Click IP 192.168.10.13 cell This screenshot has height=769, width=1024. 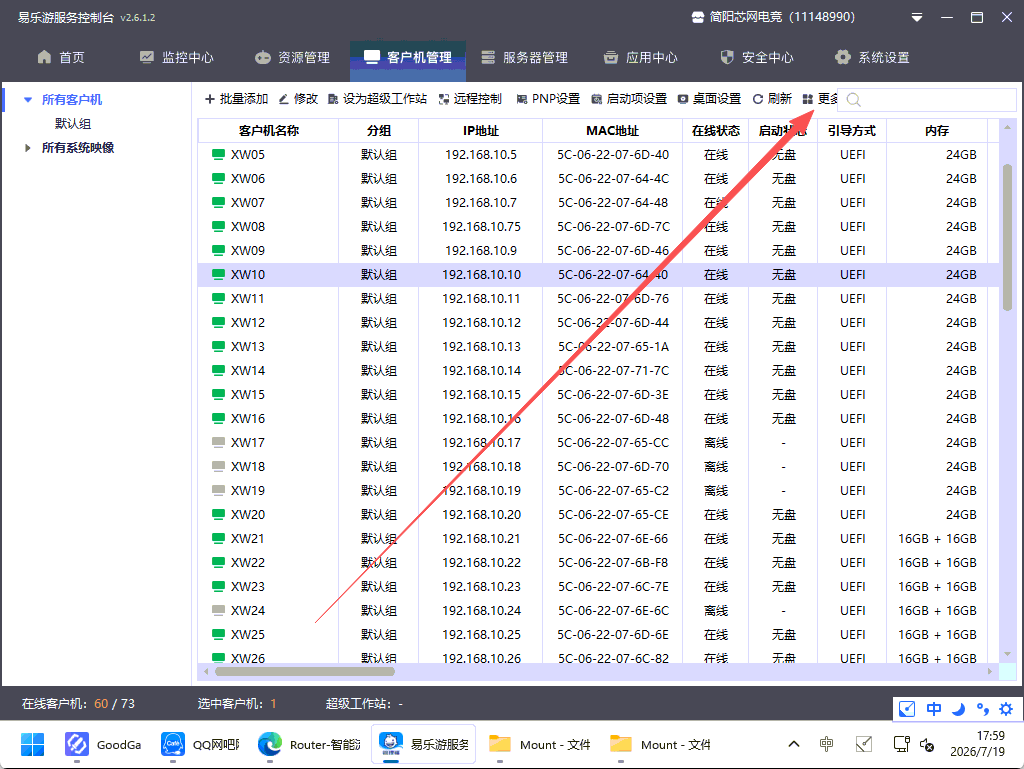(x=481, y=347)
